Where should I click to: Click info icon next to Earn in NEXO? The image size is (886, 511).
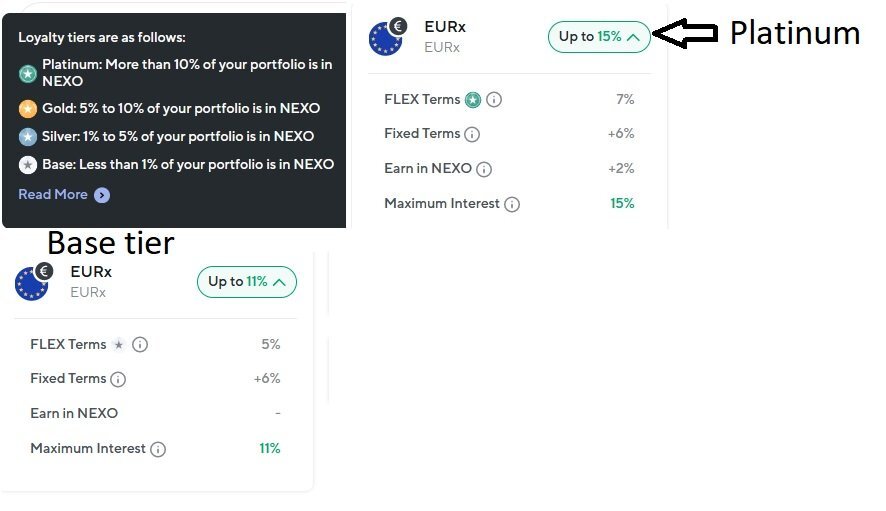click(x=484, y=169)
